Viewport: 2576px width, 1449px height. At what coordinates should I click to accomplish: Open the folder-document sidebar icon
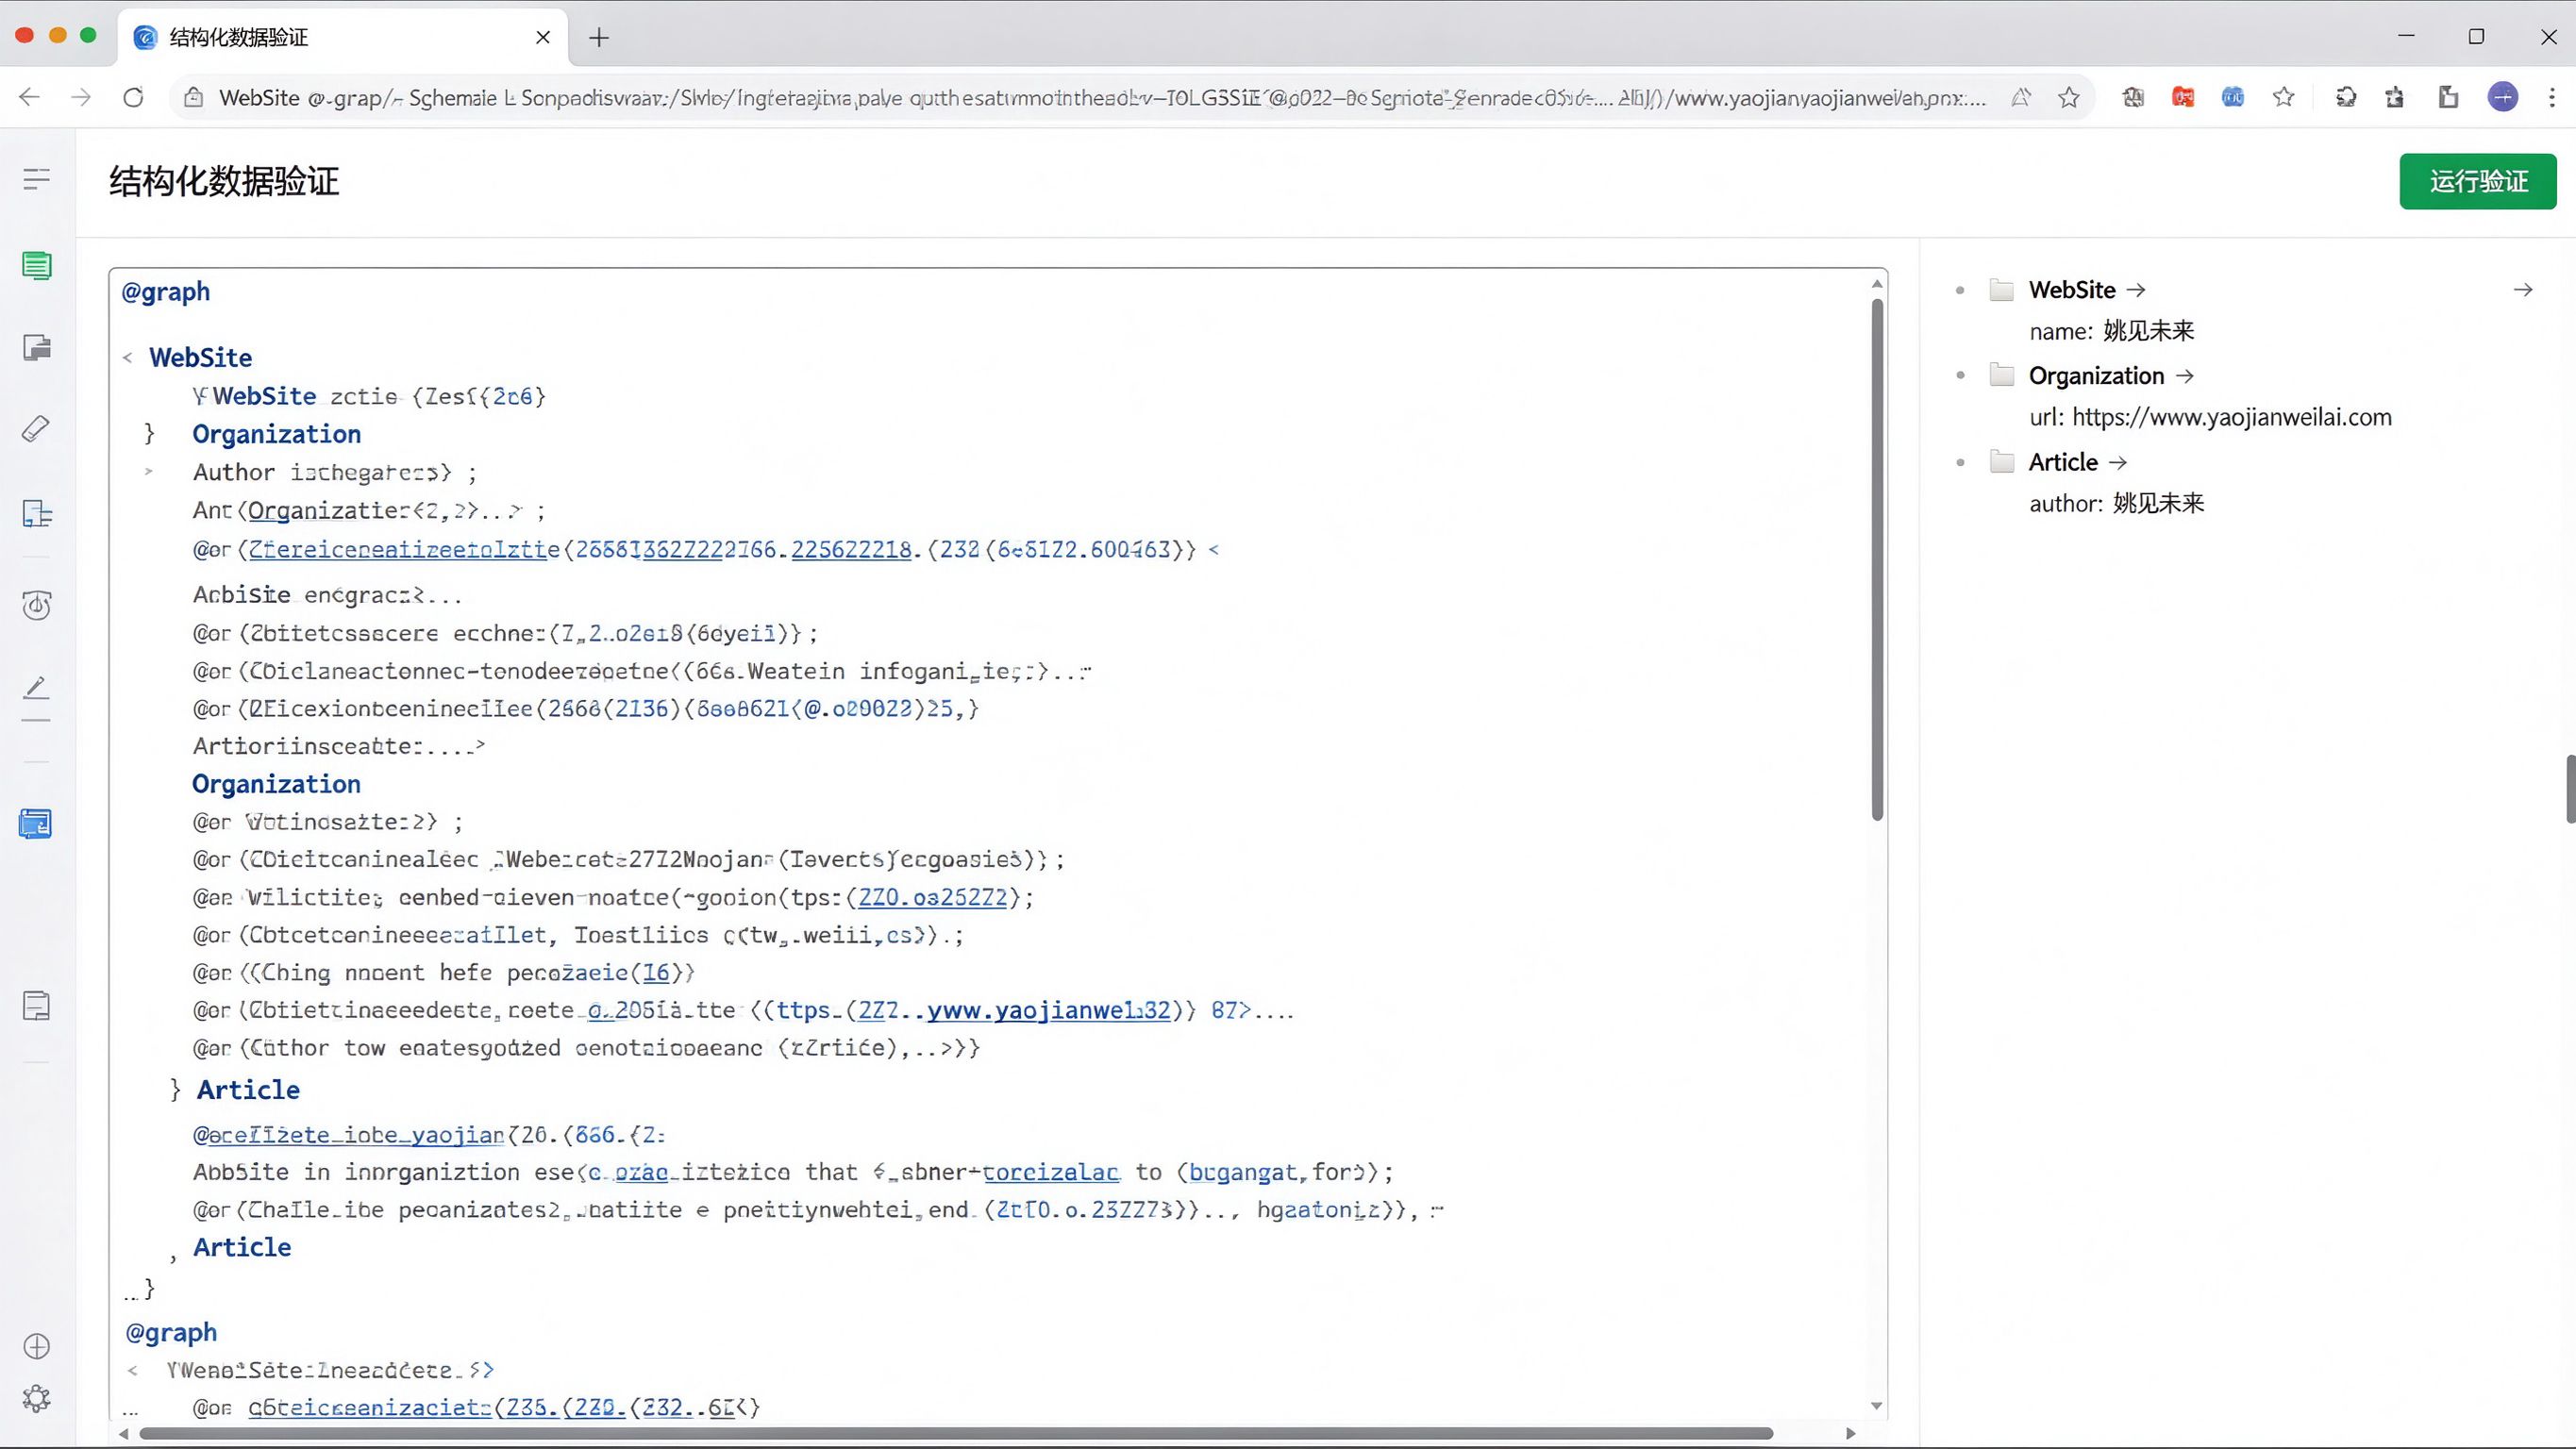(36, 347)
